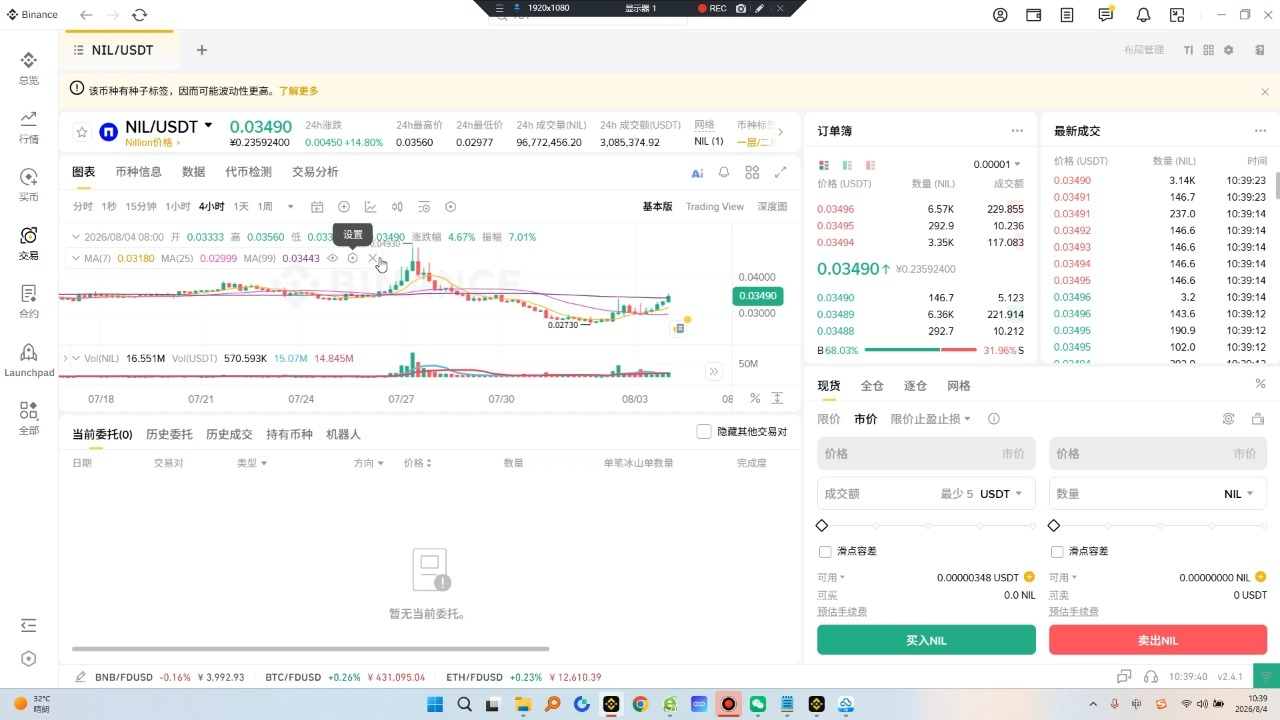Click the buy amount slider handle
The width and height of the screenshot is (1280, 720).
click(822, 526)
